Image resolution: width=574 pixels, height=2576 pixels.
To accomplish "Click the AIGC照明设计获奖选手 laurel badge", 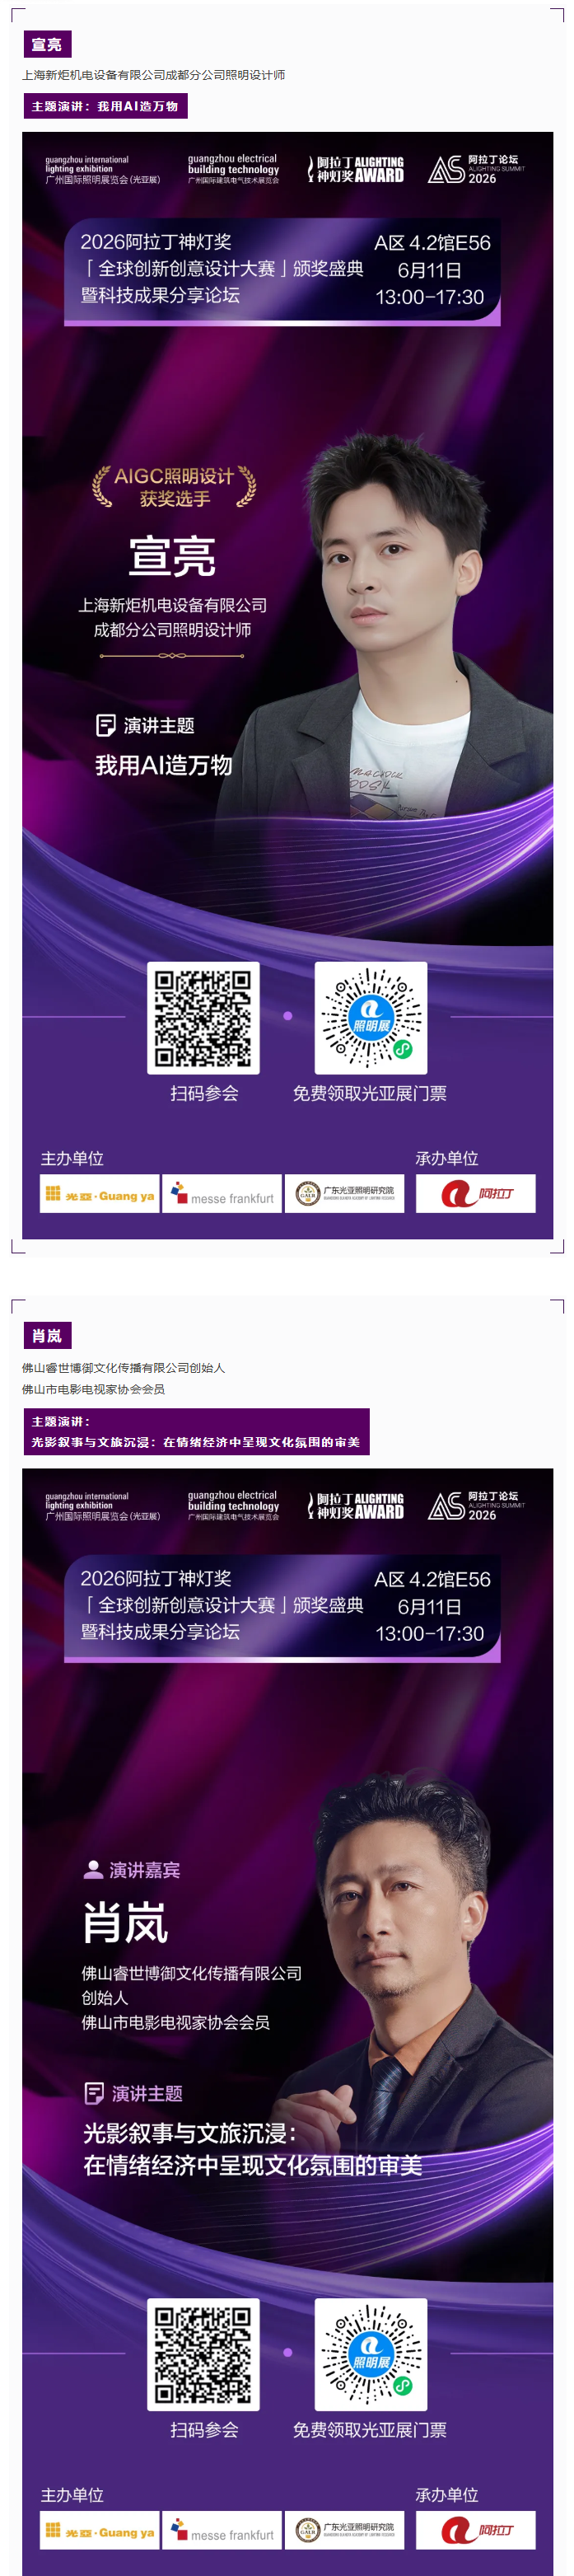I will (x=174, y=487).
